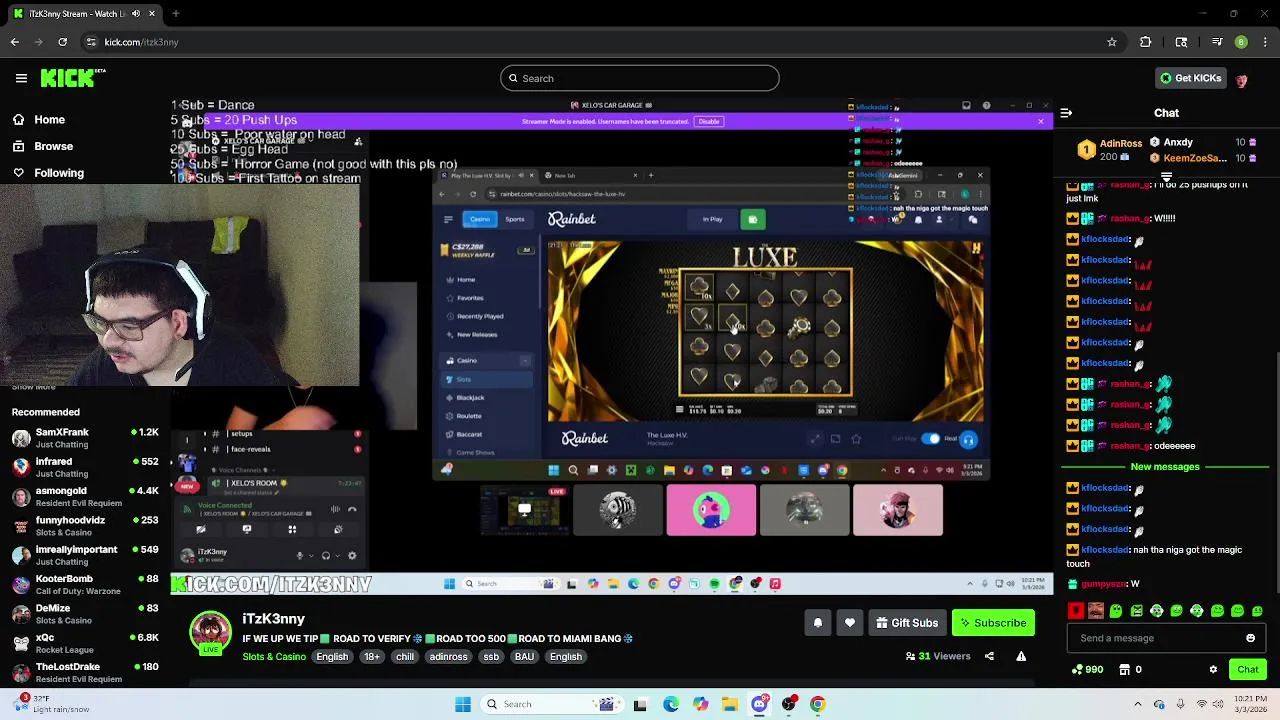Click the Gift Subs button
The height and width of the screenshot is (720, 1280).
(x=907, y=623)
